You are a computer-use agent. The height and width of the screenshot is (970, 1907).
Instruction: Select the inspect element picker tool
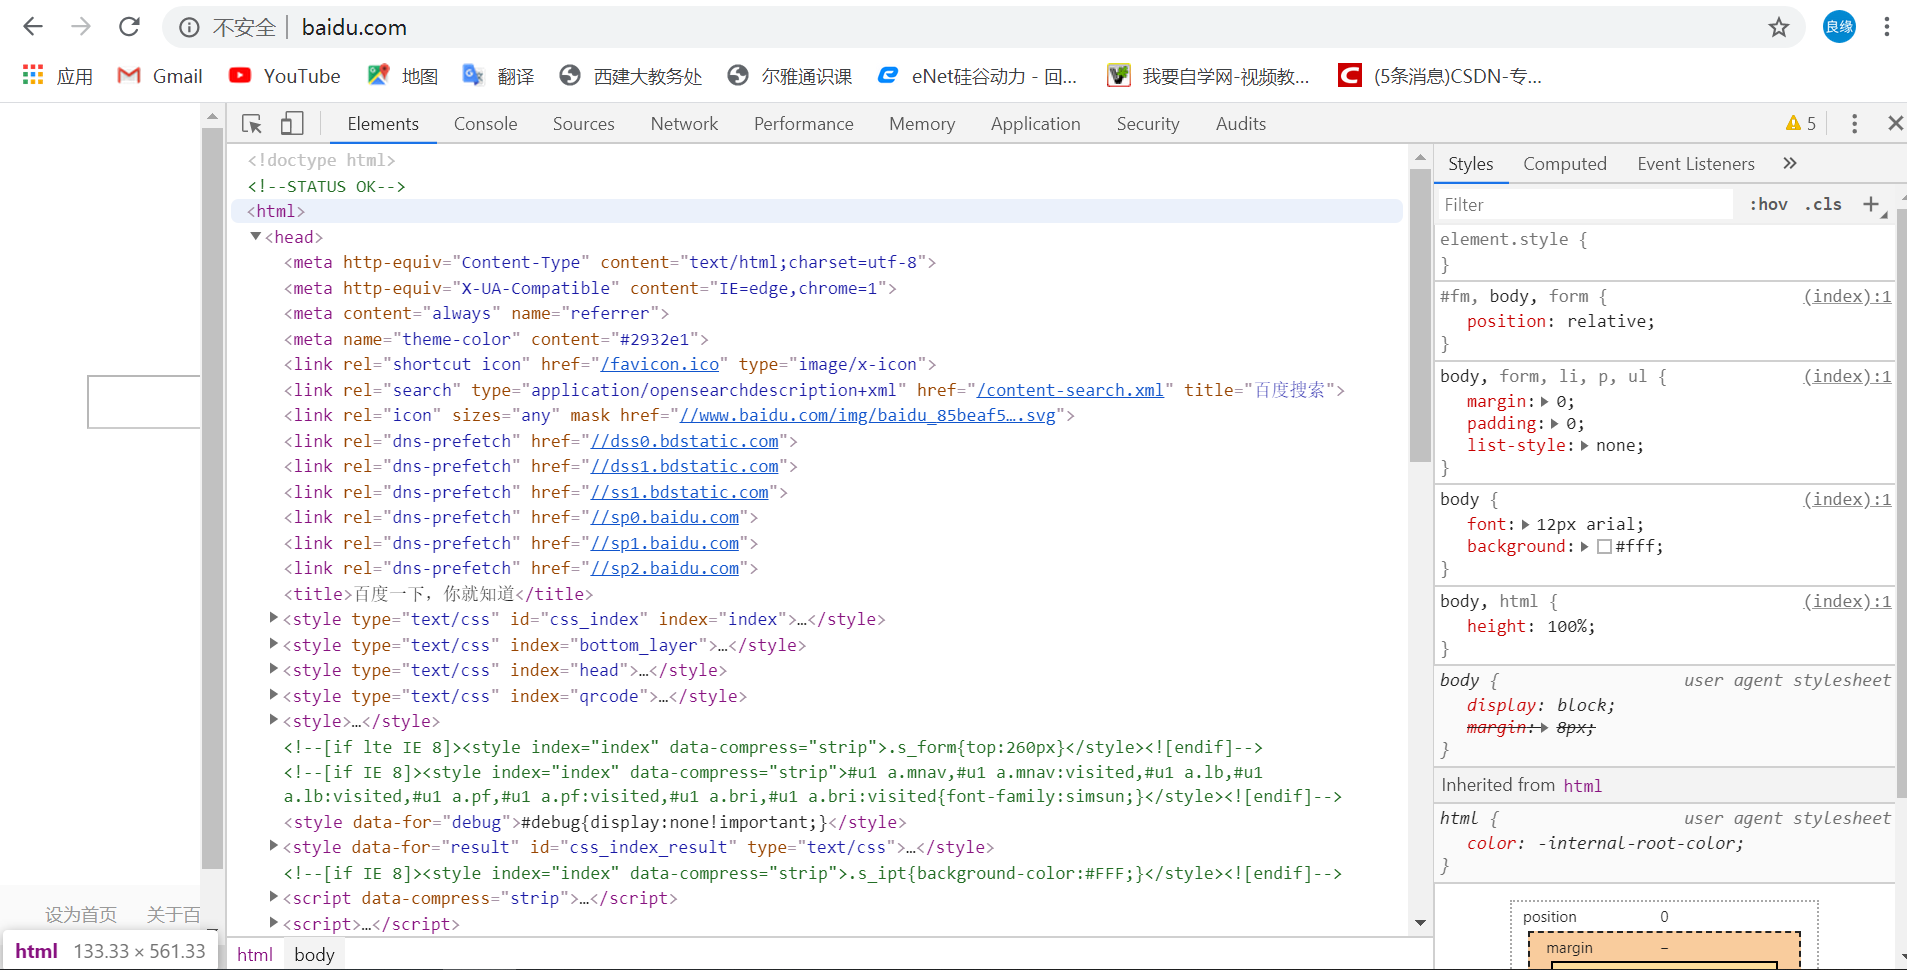[x=251, y=123]
